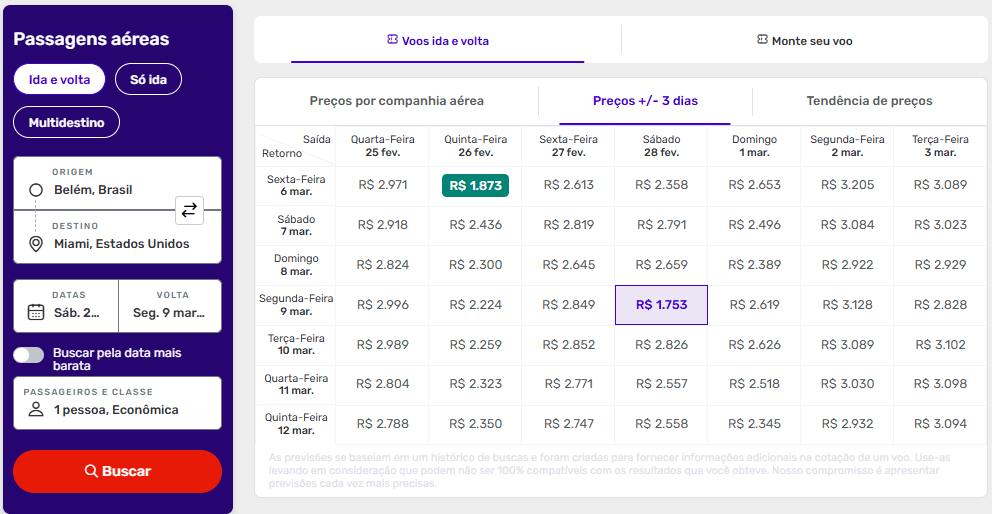Click the ticket icon next to Voos ida e volta
Screen dimensions: 992x514
[392, 40]
